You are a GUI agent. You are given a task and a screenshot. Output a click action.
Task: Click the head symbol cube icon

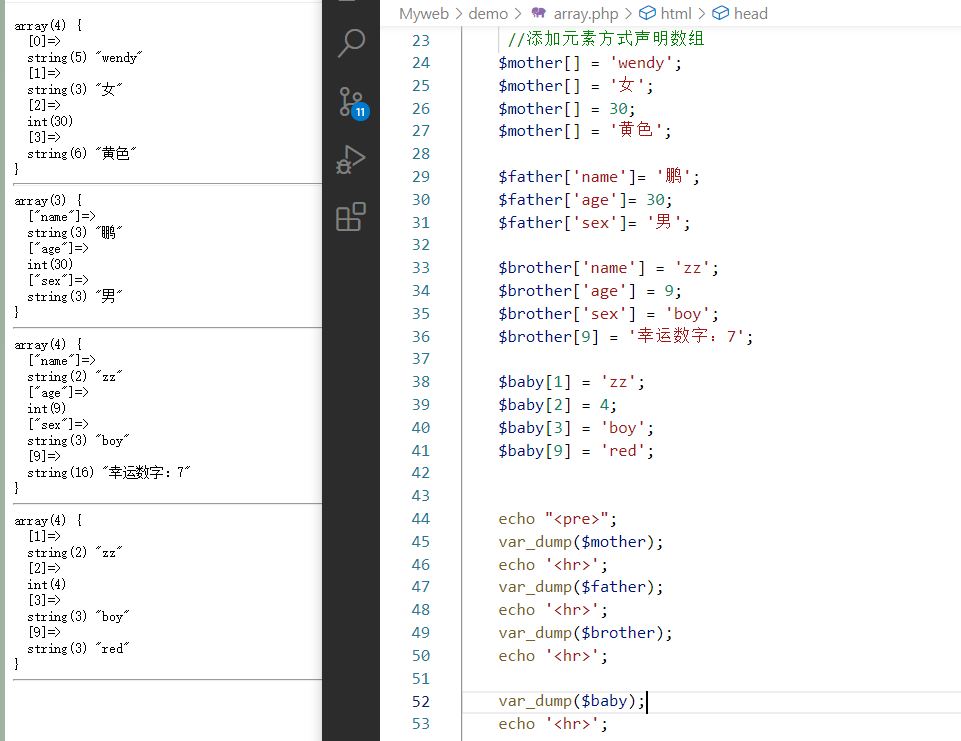[721, 13]
